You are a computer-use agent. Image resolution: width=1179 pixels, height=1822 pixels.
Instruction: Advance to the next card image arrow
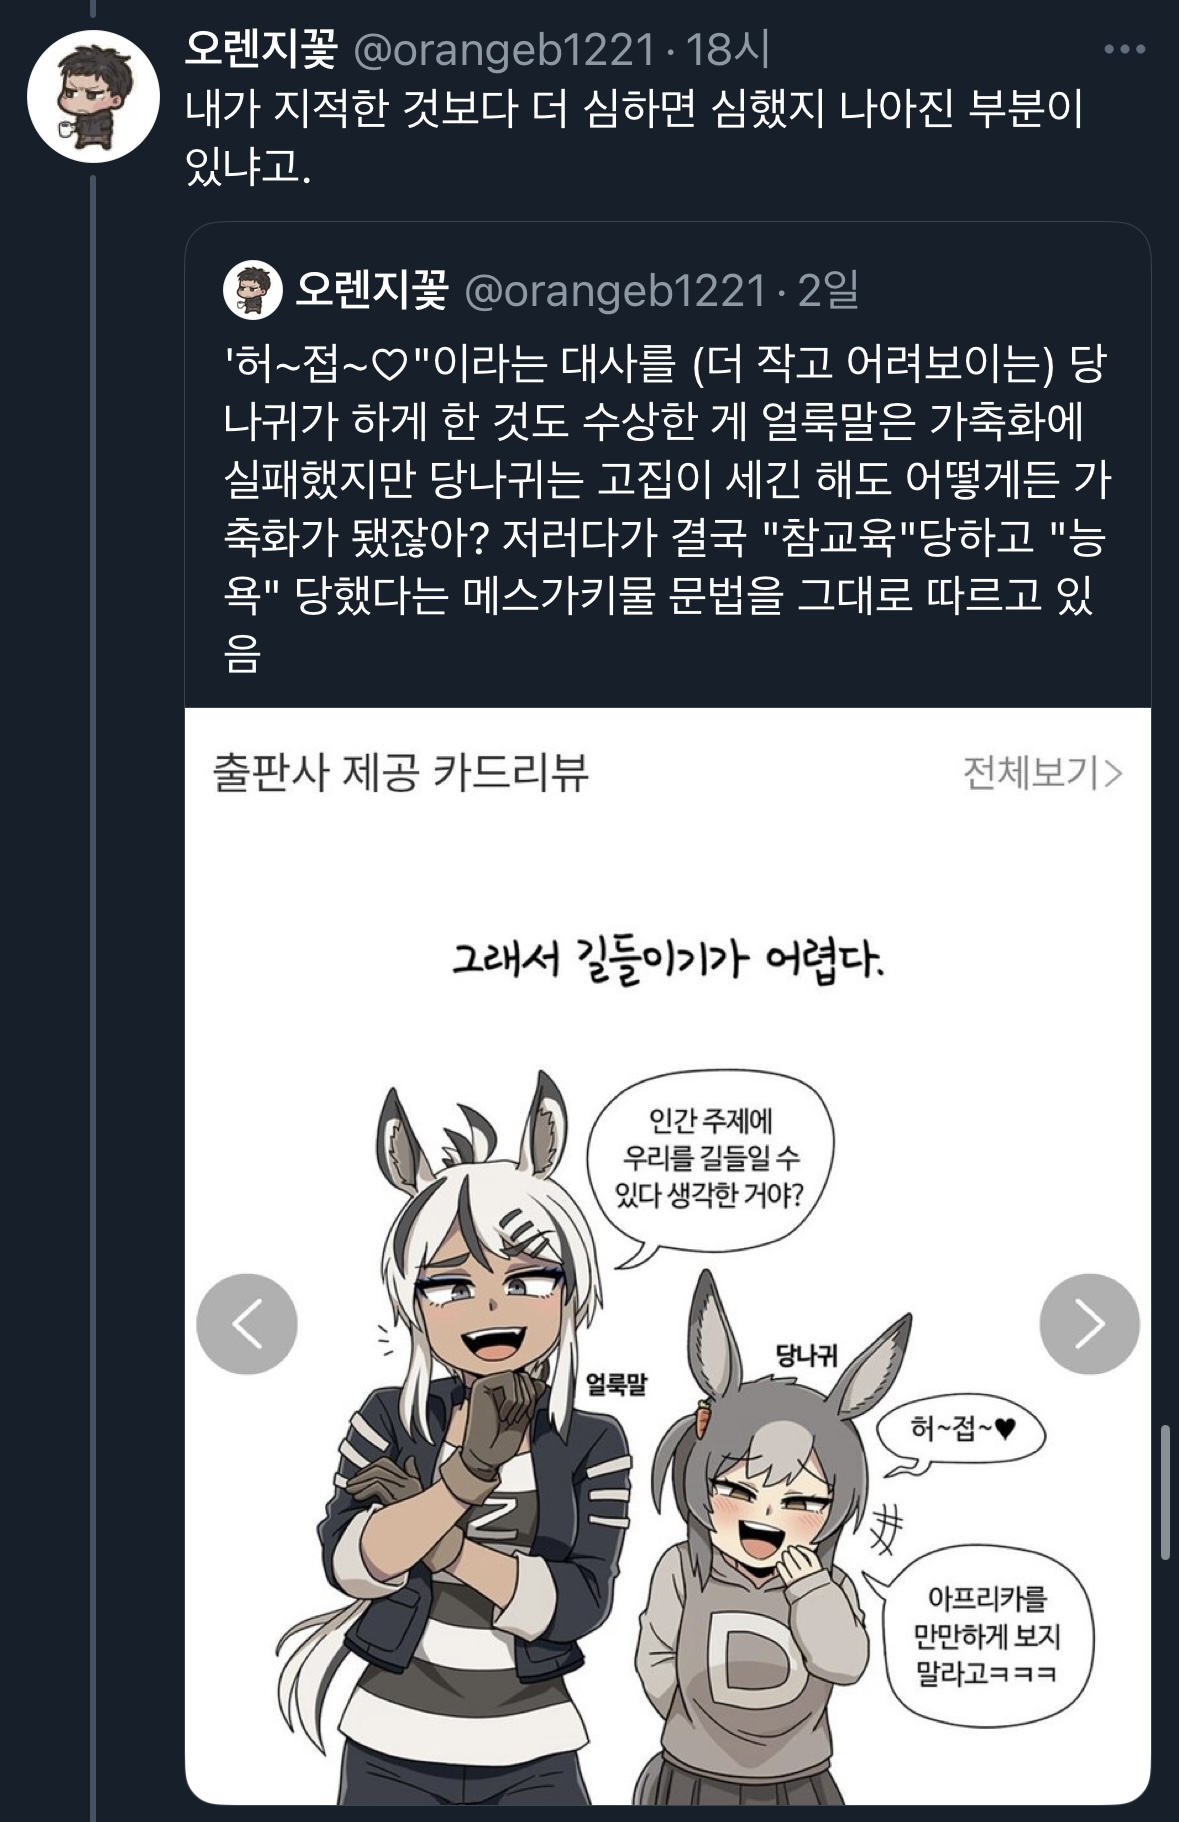coord(1090,1323)
